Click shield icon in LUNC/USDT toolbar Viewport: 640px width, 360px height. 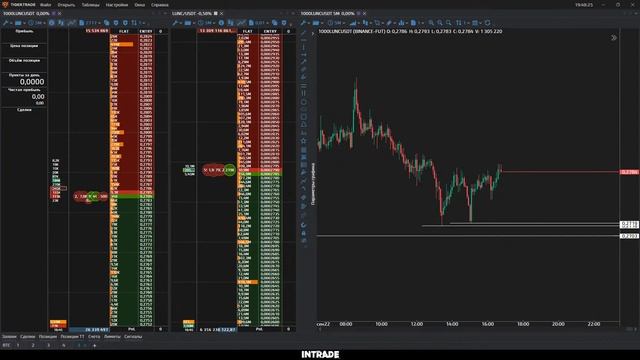point(284,23)
